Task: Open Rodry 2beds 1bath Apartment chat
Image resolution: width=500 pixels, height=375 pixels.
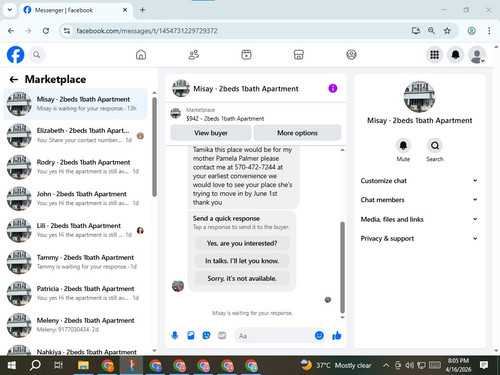Action: 75,167
